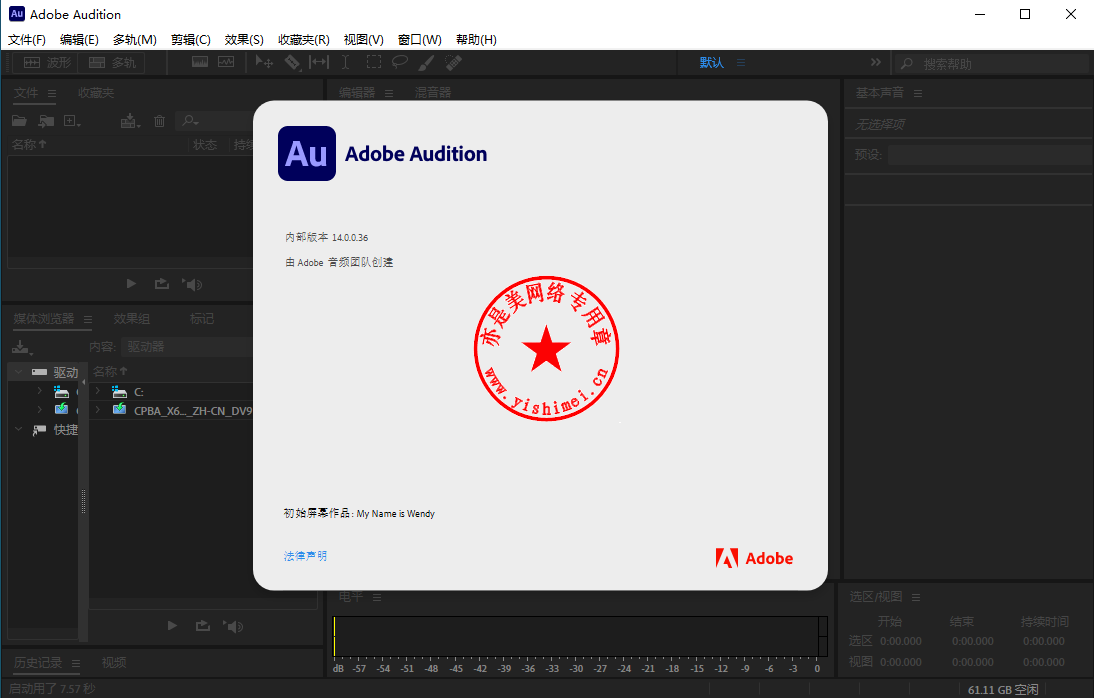Open the 法律声明 link
This screenshot has width=1094, height=698.
coord(305,556)
